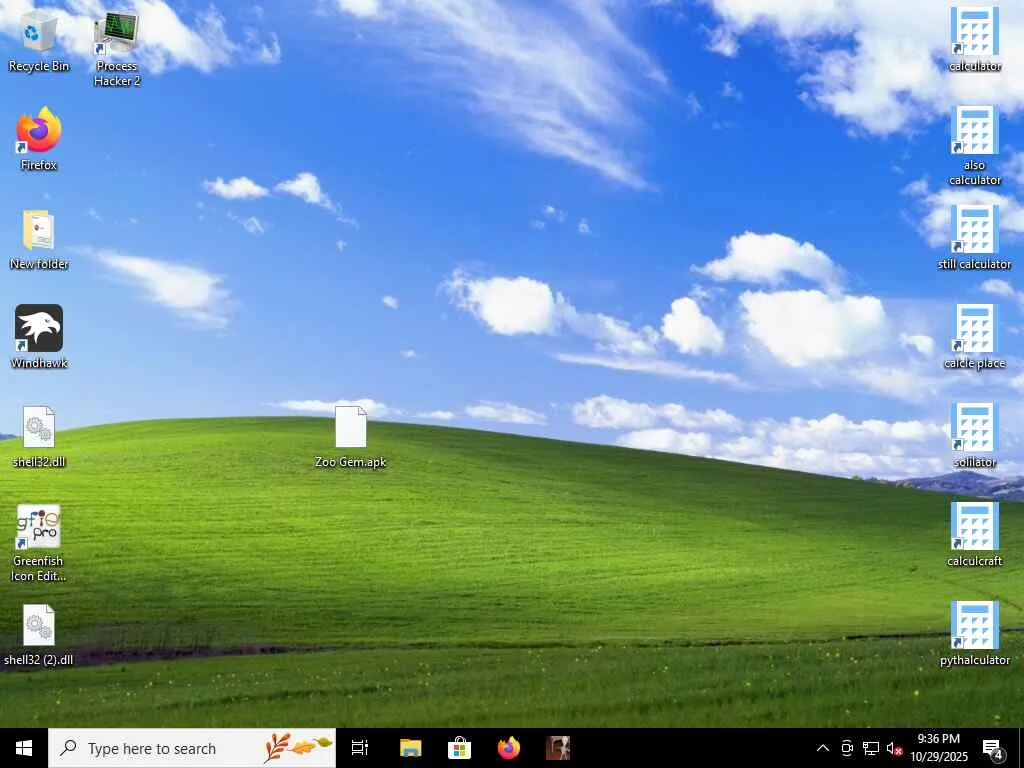This screenshot has height=768, width=1024.
Task: Select the shell32.dll file icon
Action: tap(39, 436)
